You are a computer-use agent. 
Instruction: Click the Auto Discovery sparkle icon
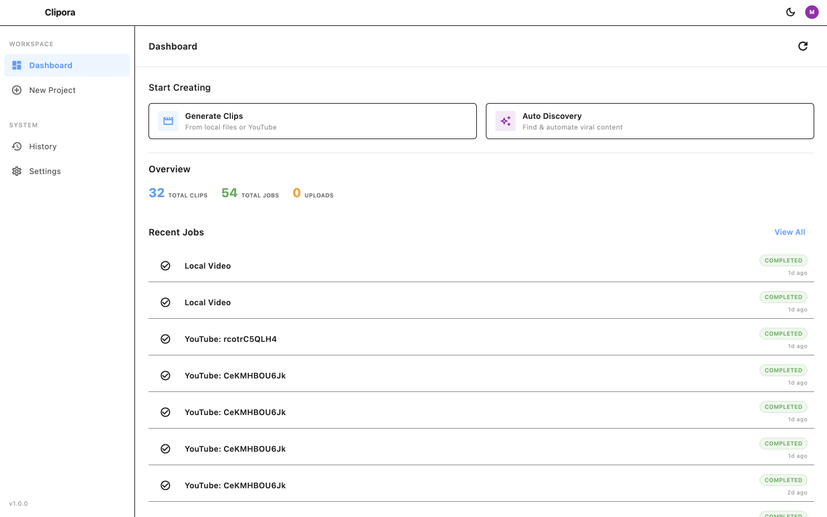point(505,121)
